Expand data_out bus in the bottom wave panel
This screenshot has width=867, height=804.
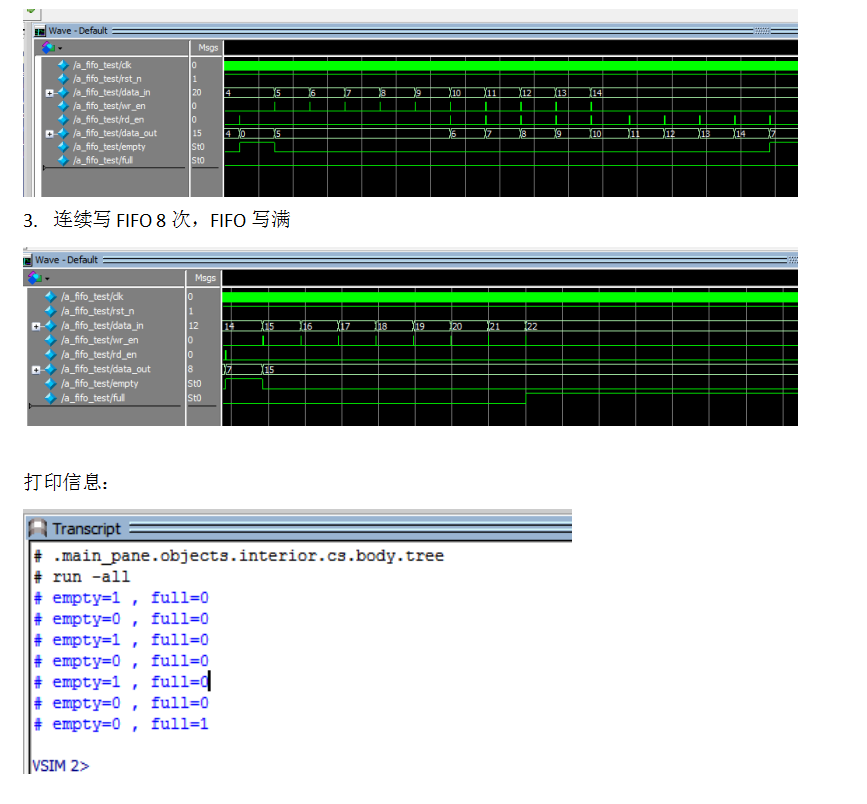click(x=36, y=369)
